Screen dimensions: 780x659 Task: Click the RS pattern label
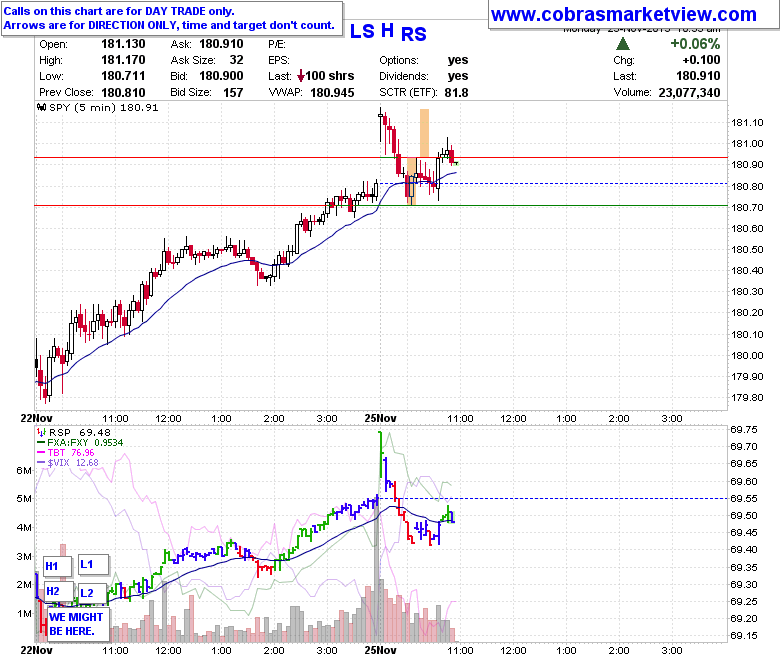pyautogui.click(x=414, y=34)
